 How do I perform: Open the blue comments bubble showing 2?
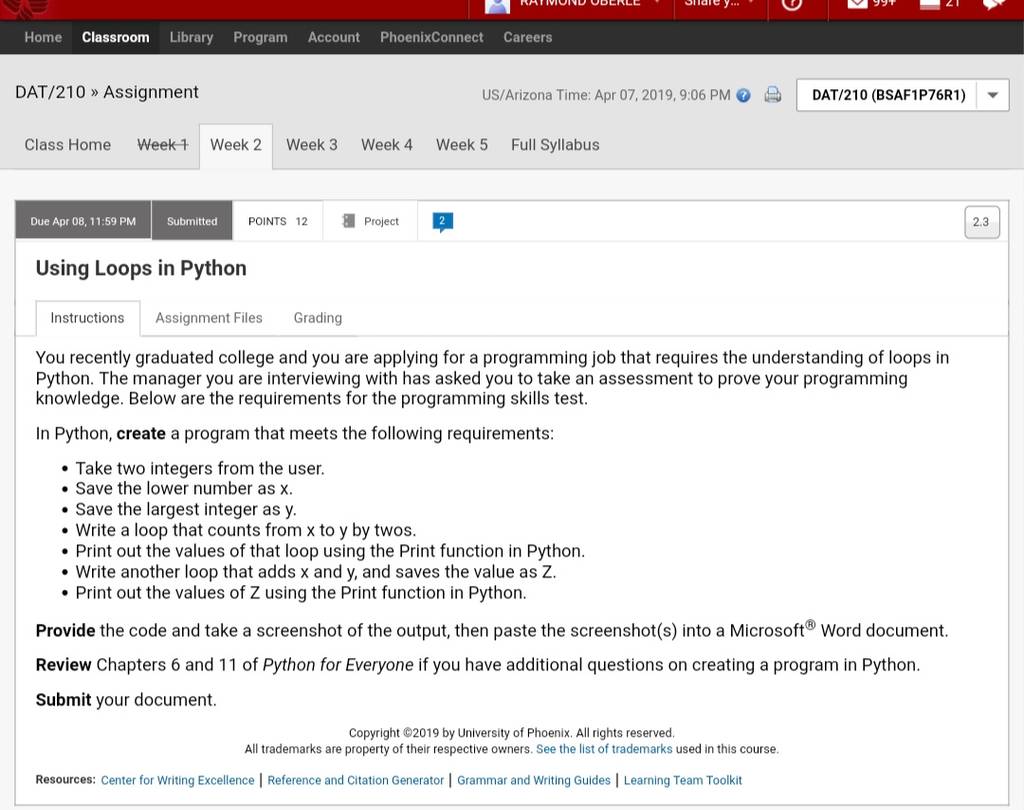[443, 221]
